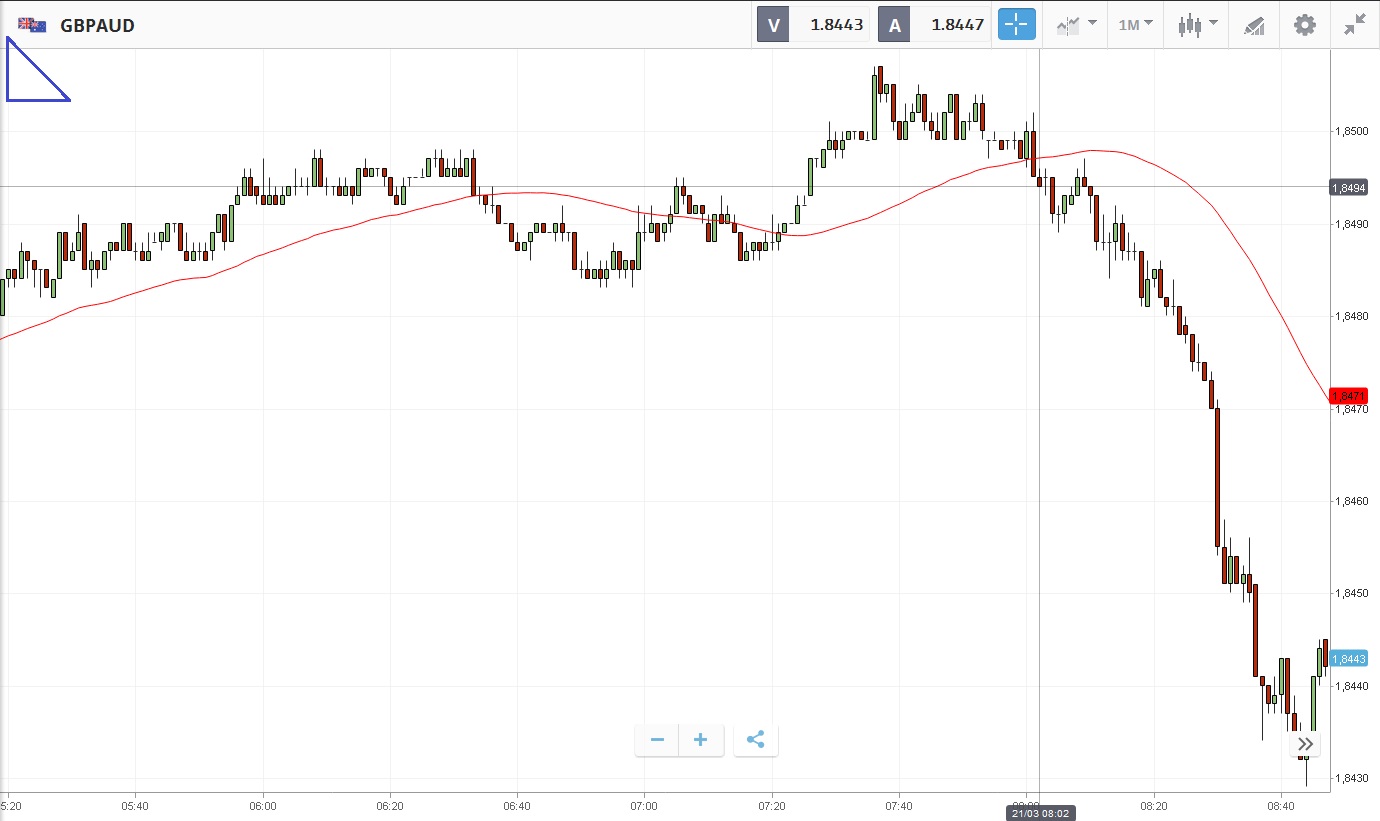
Task: Jump to latest candles with double-chevron
Action: tap(1306, 744)
